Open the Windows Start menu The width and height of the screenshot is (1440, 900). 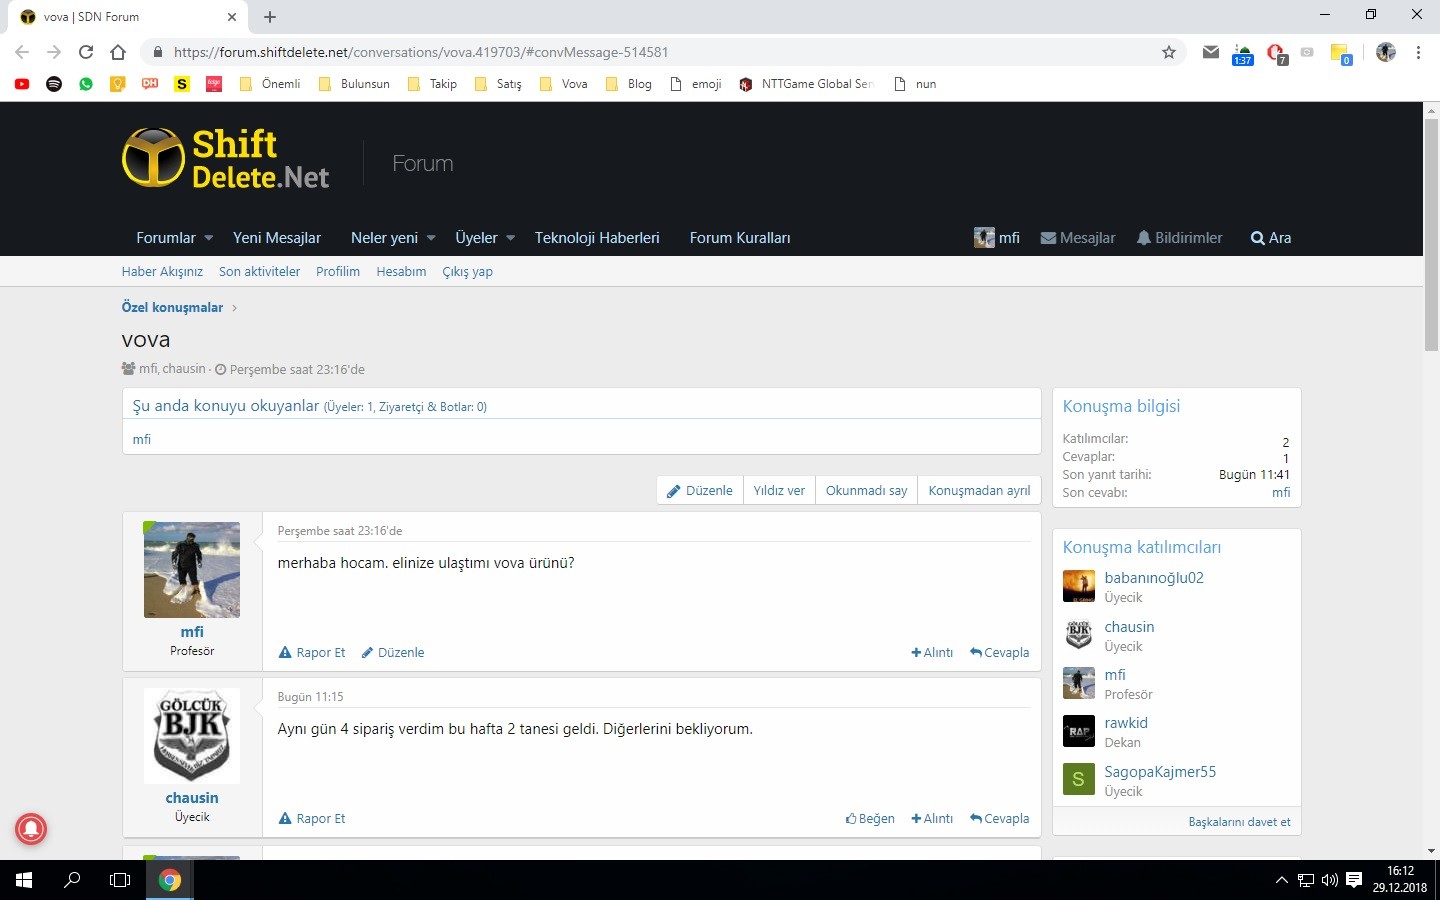24,880
